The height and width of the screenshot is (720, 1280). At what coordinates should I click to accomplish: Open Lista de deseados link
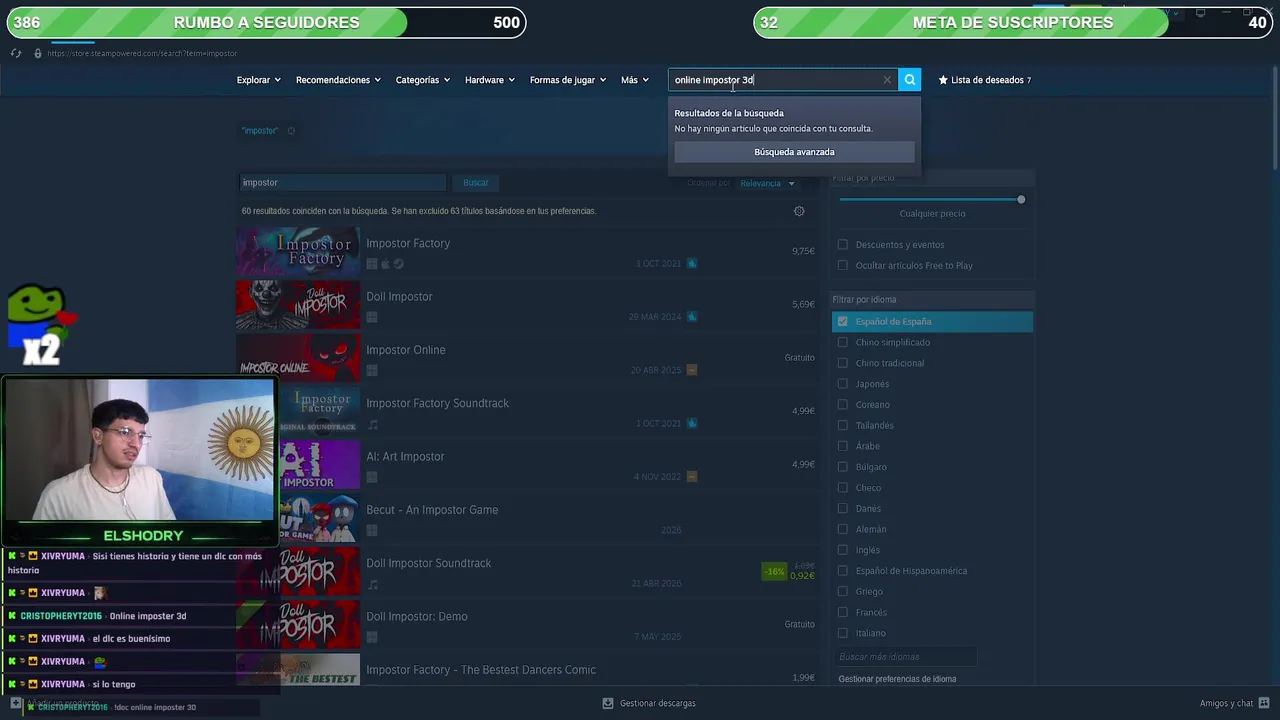(985, 80)
